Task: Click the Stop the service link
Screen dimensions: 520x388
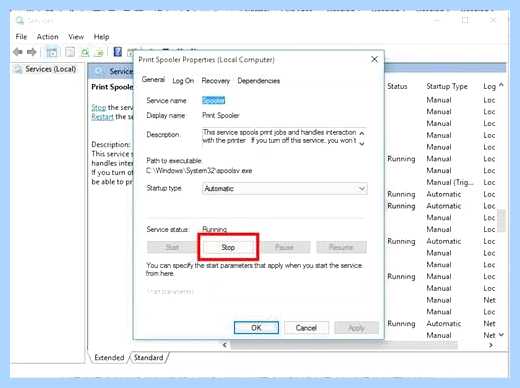Action: [99, 107]
